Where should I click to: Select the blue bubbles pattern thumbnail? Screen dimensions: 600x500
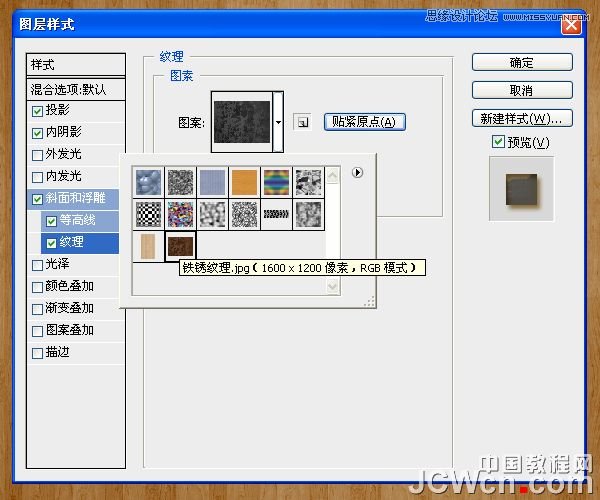point(148,182)
